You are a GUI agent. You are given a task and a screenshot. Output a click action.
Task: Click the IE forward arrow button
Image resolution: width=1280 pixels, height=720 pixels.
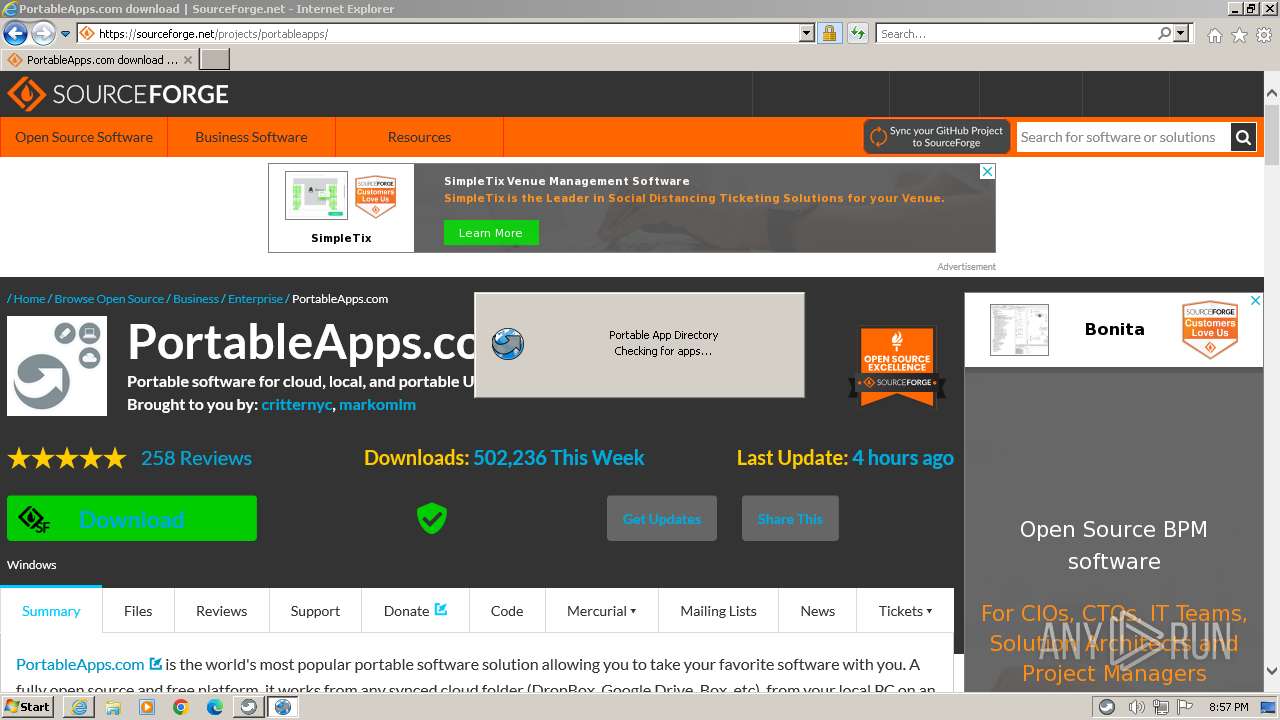pos(43,34)
